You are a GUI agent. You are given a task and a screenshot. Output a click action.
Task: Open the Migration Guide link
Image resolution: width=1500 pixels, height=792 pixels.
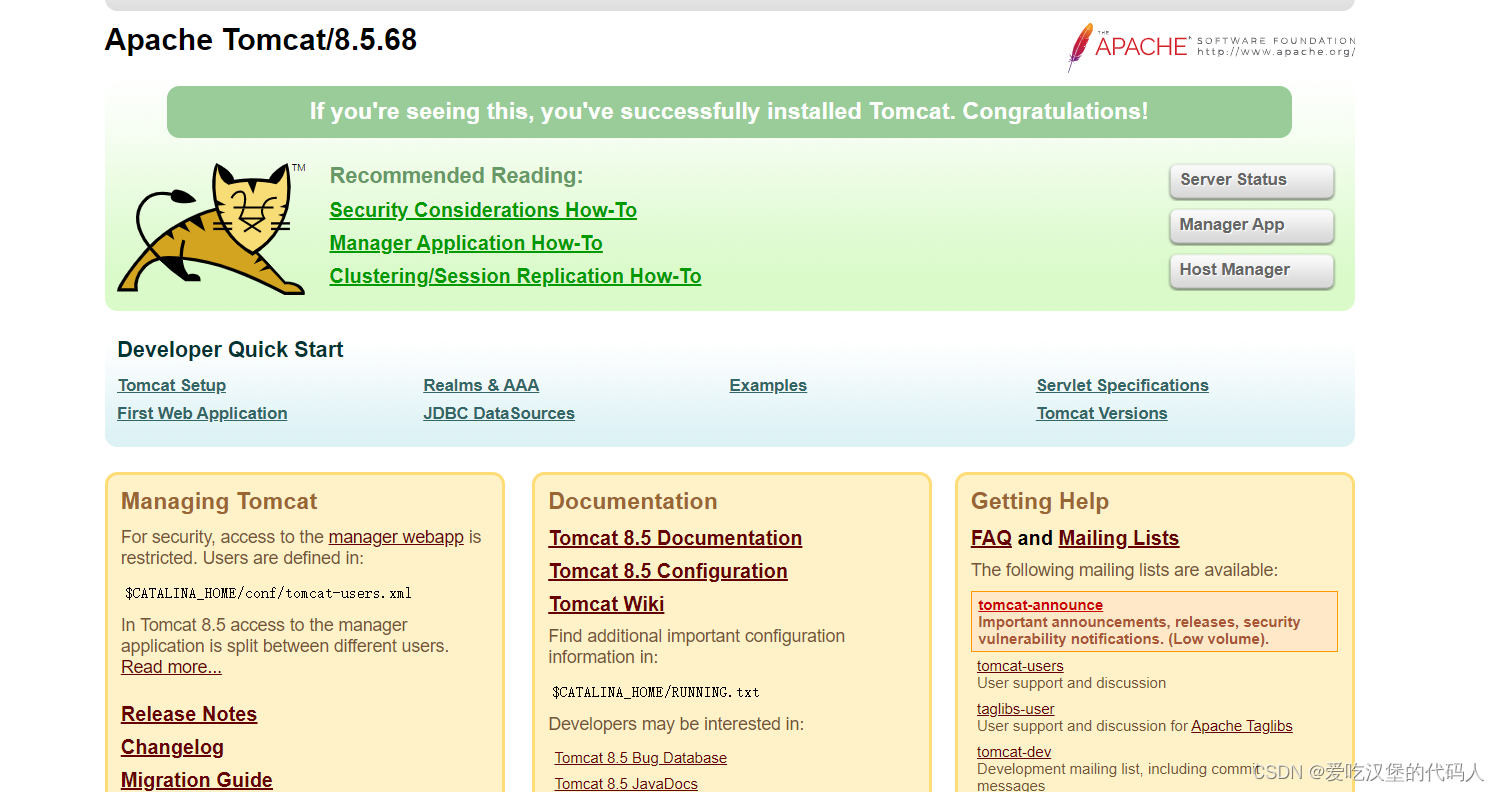[197, 780]
